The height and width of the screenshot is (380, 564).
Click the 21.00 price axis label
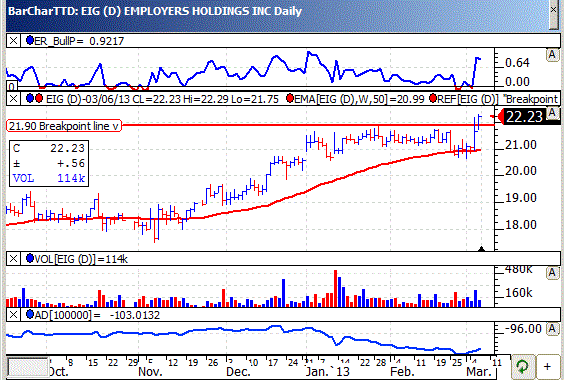521,145
